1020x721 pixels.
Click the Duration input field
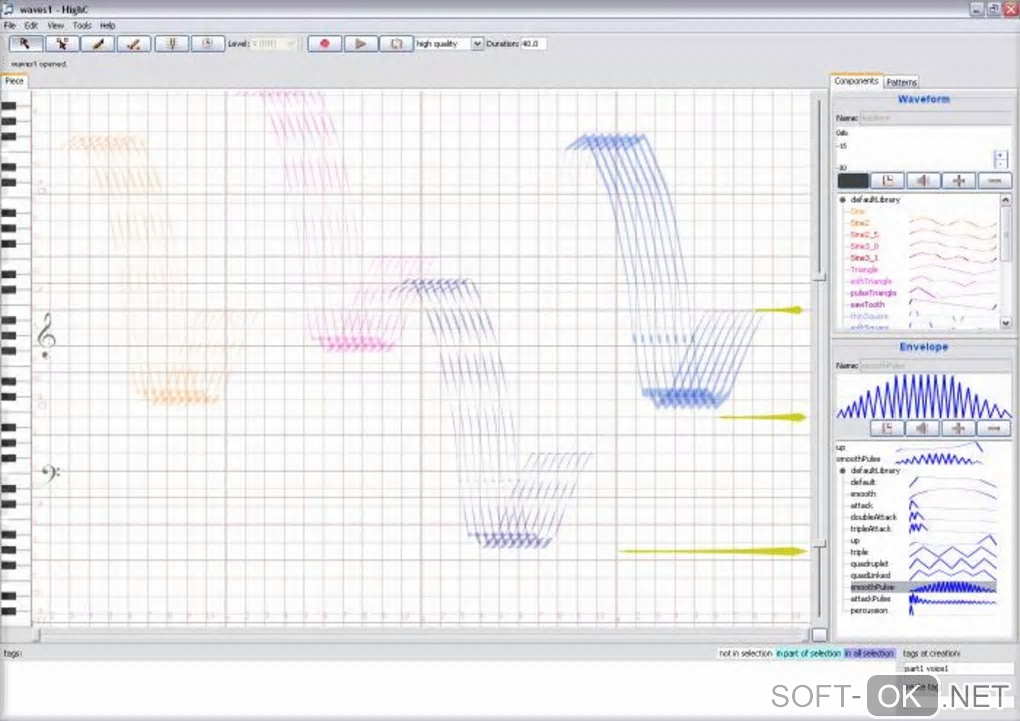click(x=533, y=44)
